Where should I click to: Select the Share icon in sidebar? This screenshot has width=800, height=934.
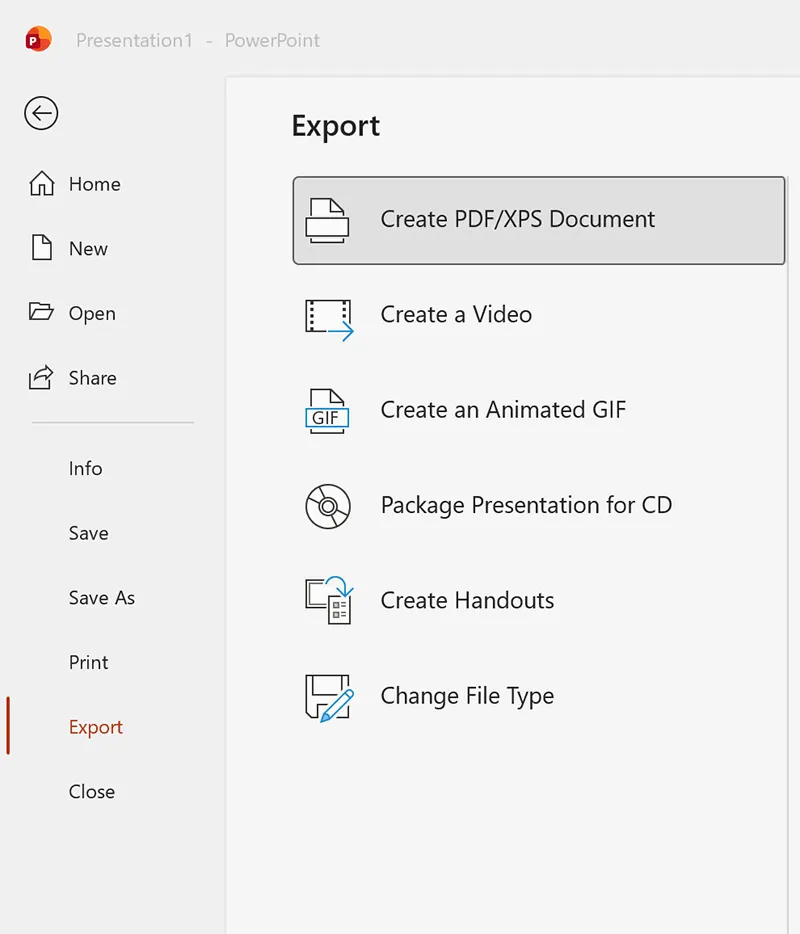(x=42, y=377)
